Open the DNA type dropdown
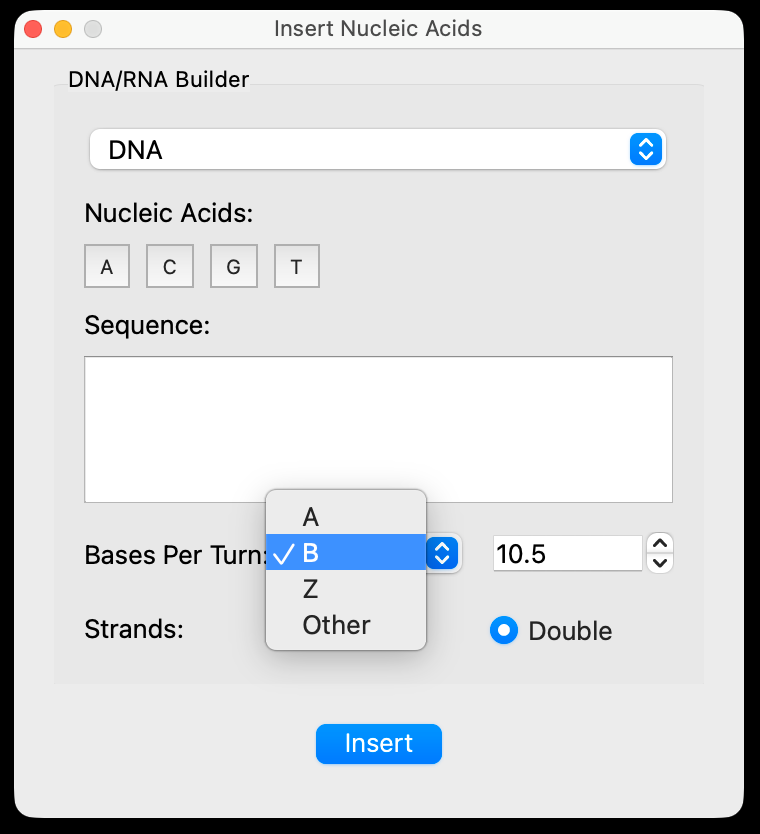This screenshot has width=760, height=834. coord(377,150)
